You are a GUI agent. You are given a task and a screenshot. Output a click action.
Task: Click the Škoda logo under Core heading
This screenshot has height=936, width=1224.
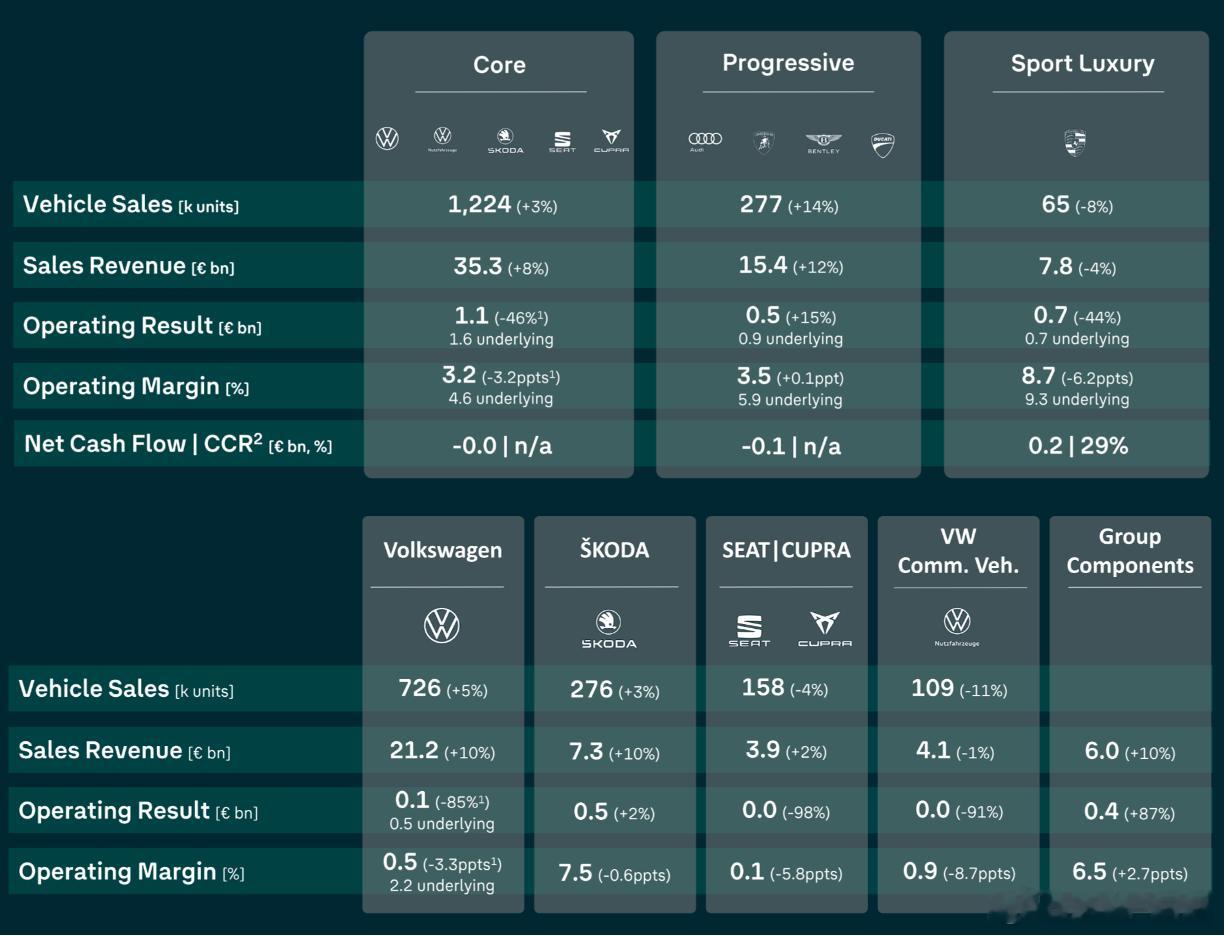tap(505, 141)
